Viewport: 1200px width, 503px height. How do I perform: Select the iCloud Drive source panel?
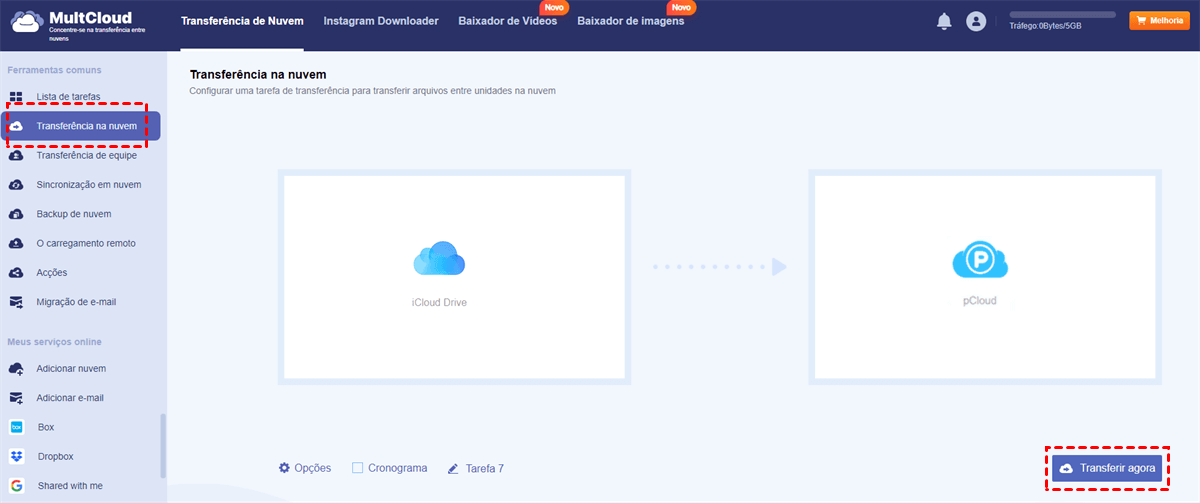[454, 277]
